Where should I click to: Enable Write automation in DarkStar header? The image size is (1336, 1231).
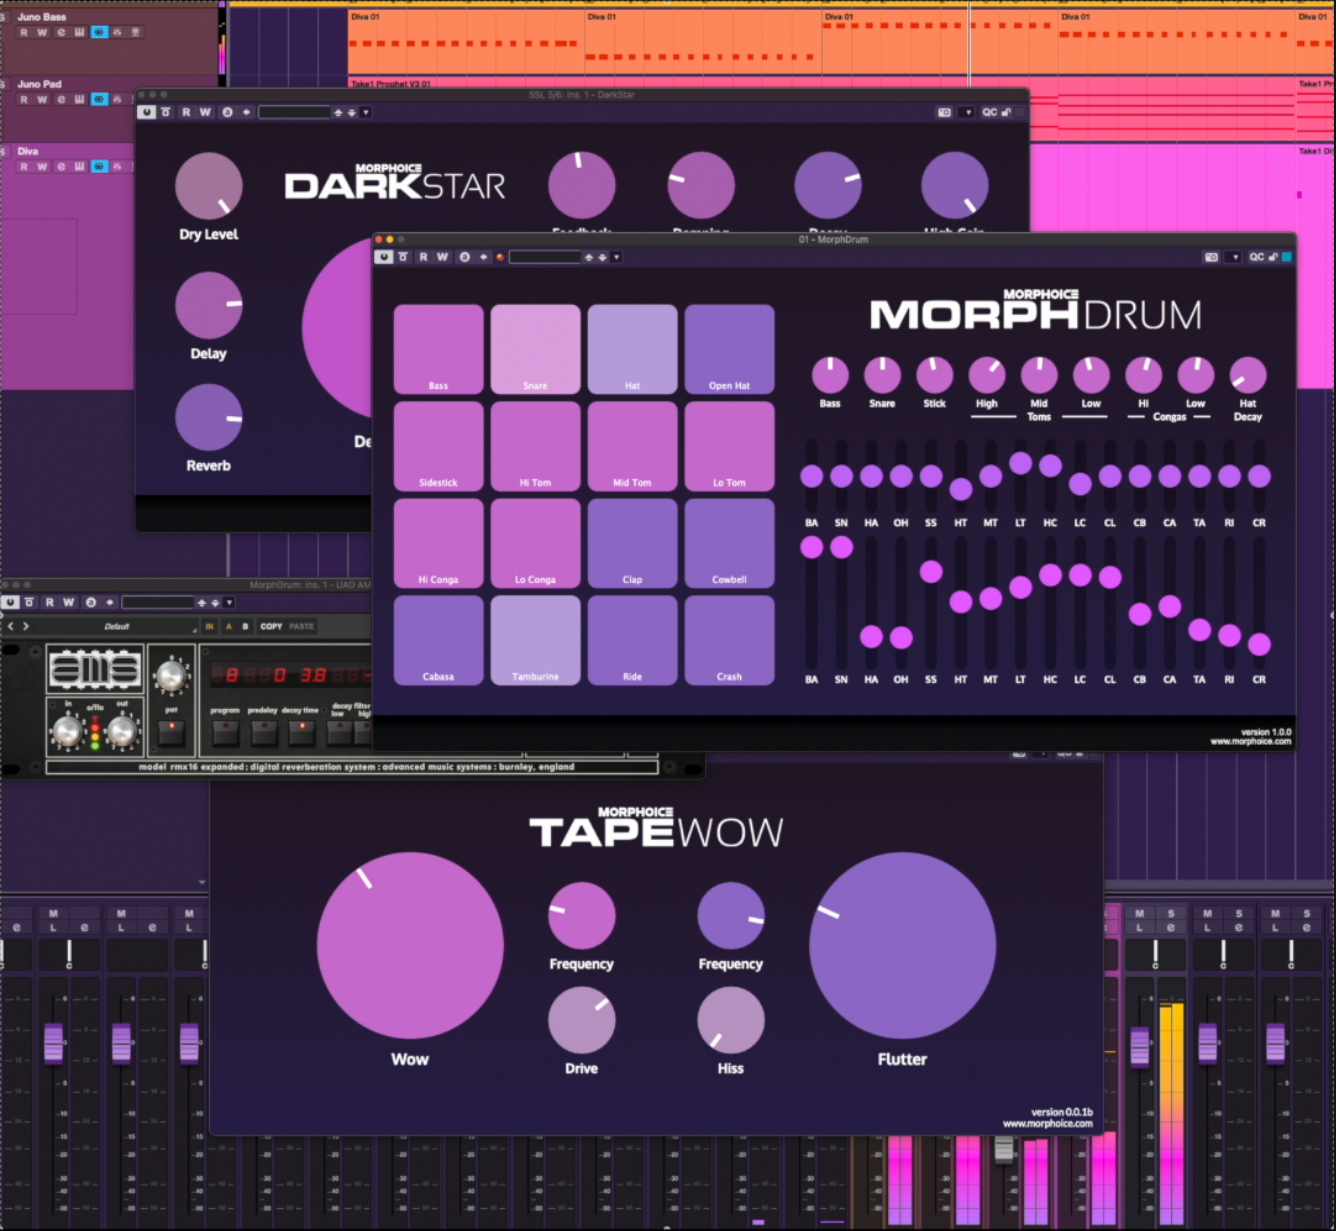(205, 112)
